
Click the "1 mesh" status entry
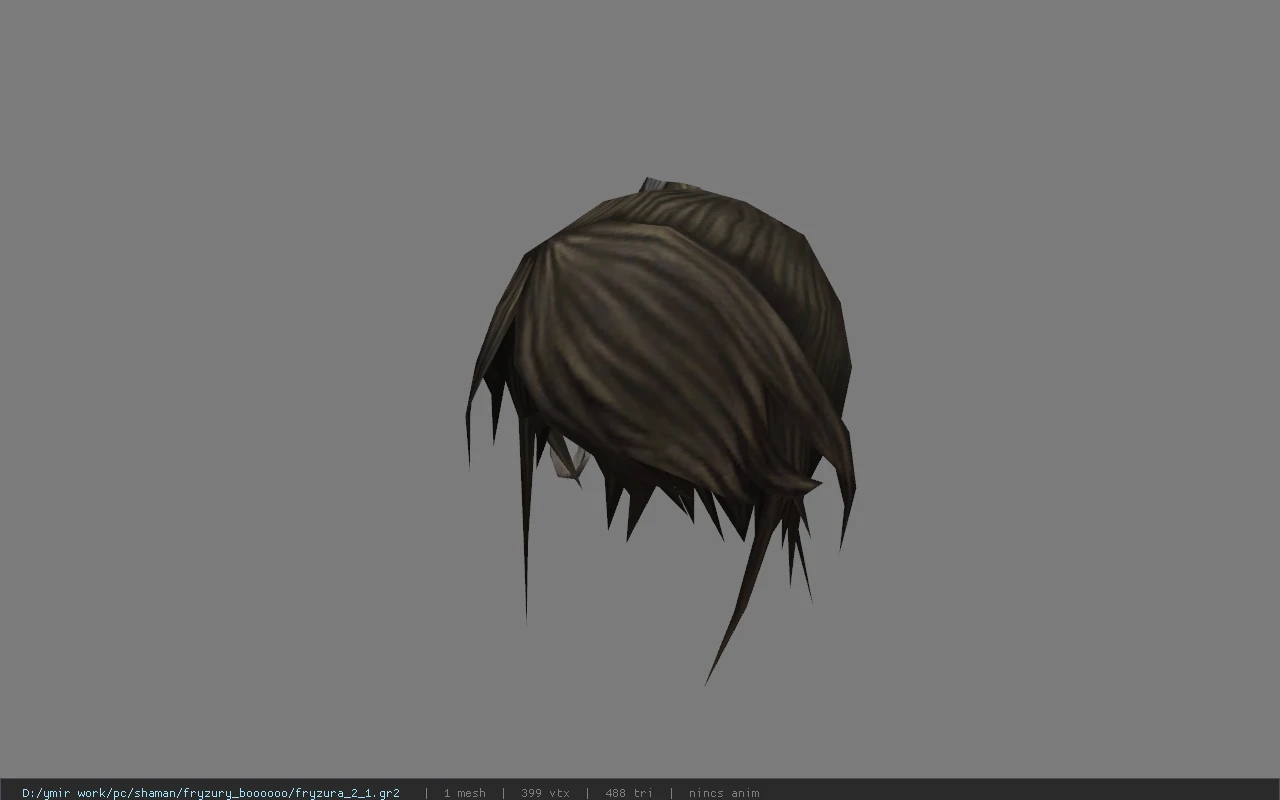[x=465, y=793]
